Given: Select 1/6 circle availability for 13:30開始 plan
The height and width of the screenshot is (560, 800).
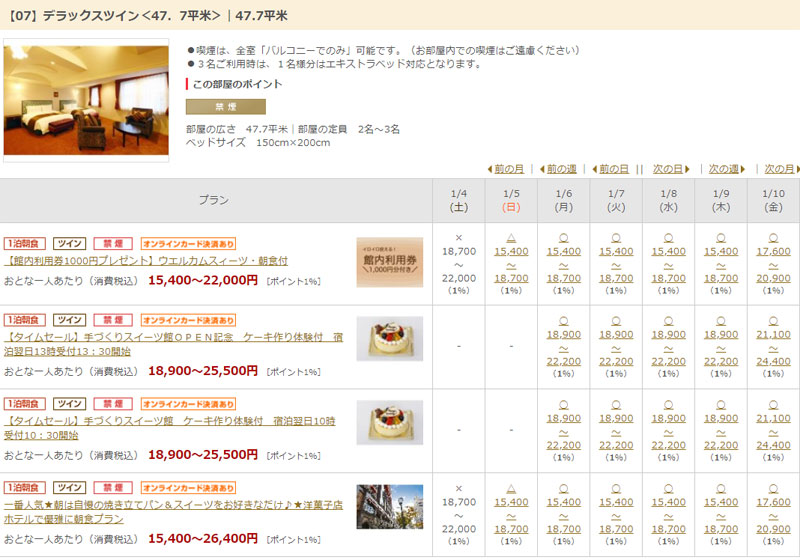Looking at the screenshot, I should 564,321.
